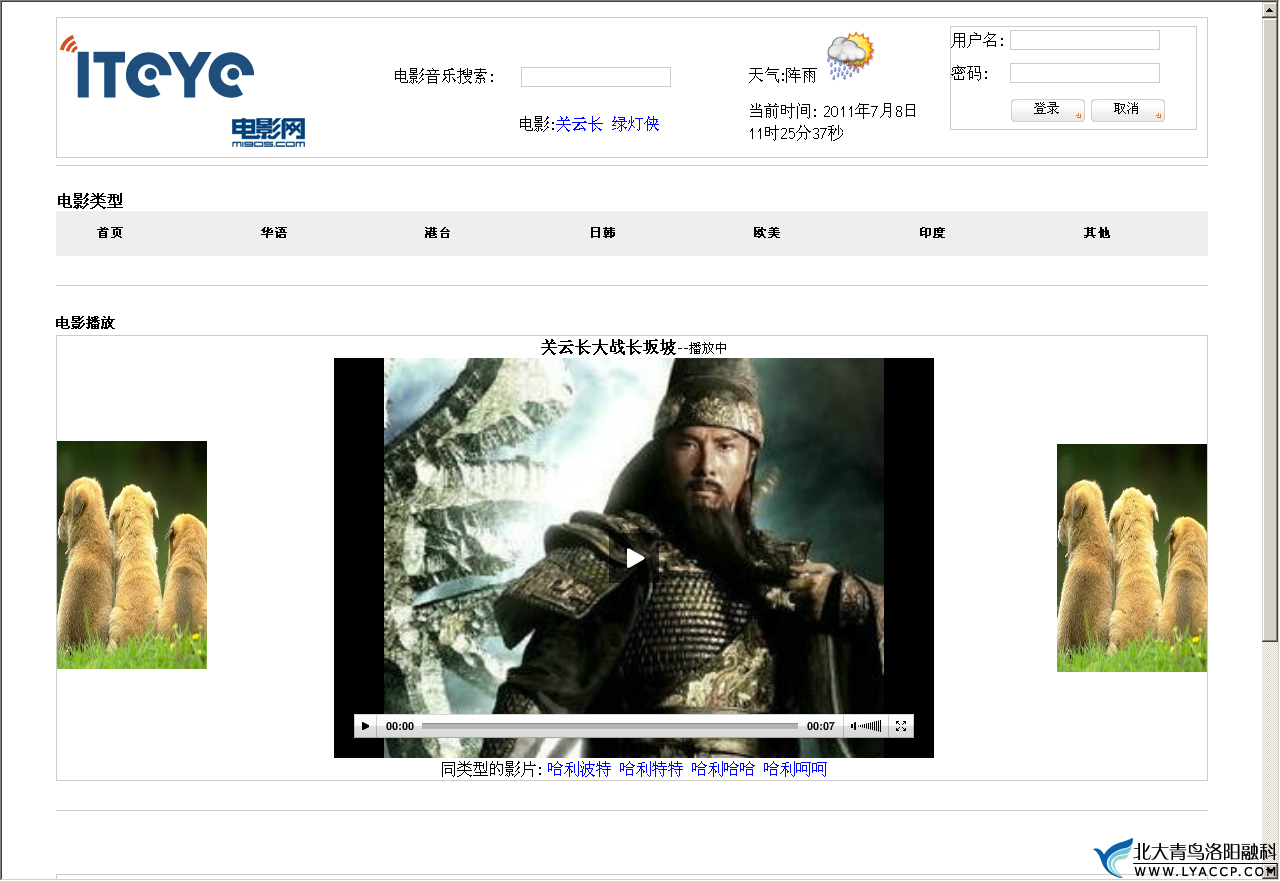Click the 当前时间 date display

click(x=833, y=121)
